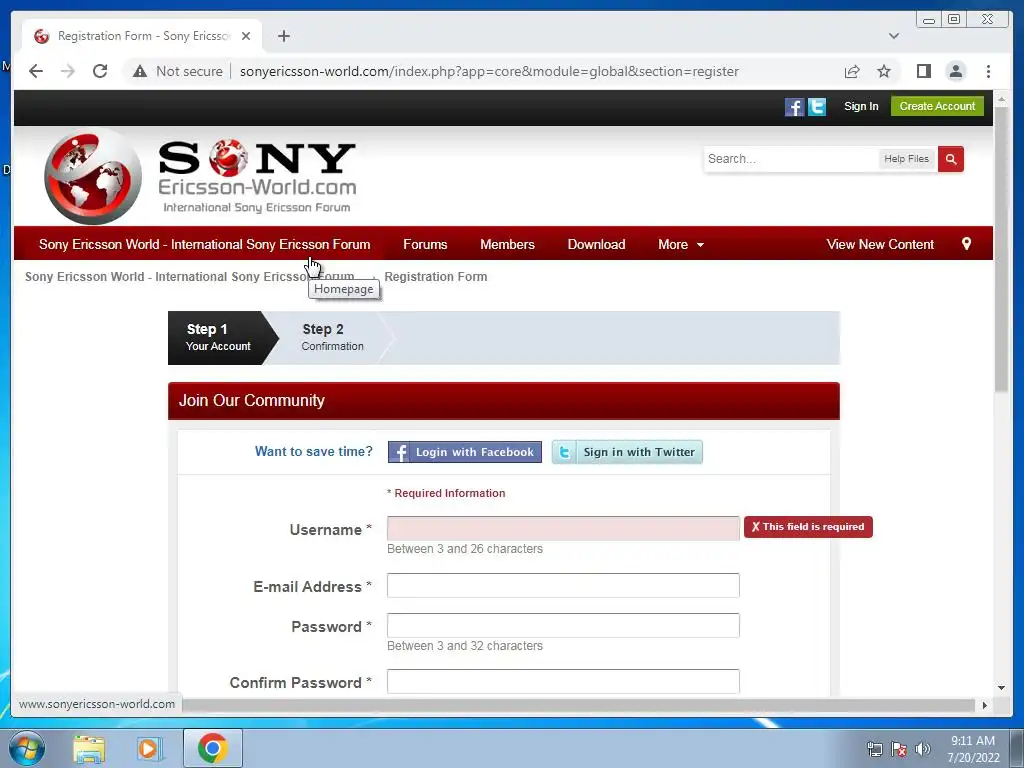Click the Action Center flag tray icon

point(899,749)
